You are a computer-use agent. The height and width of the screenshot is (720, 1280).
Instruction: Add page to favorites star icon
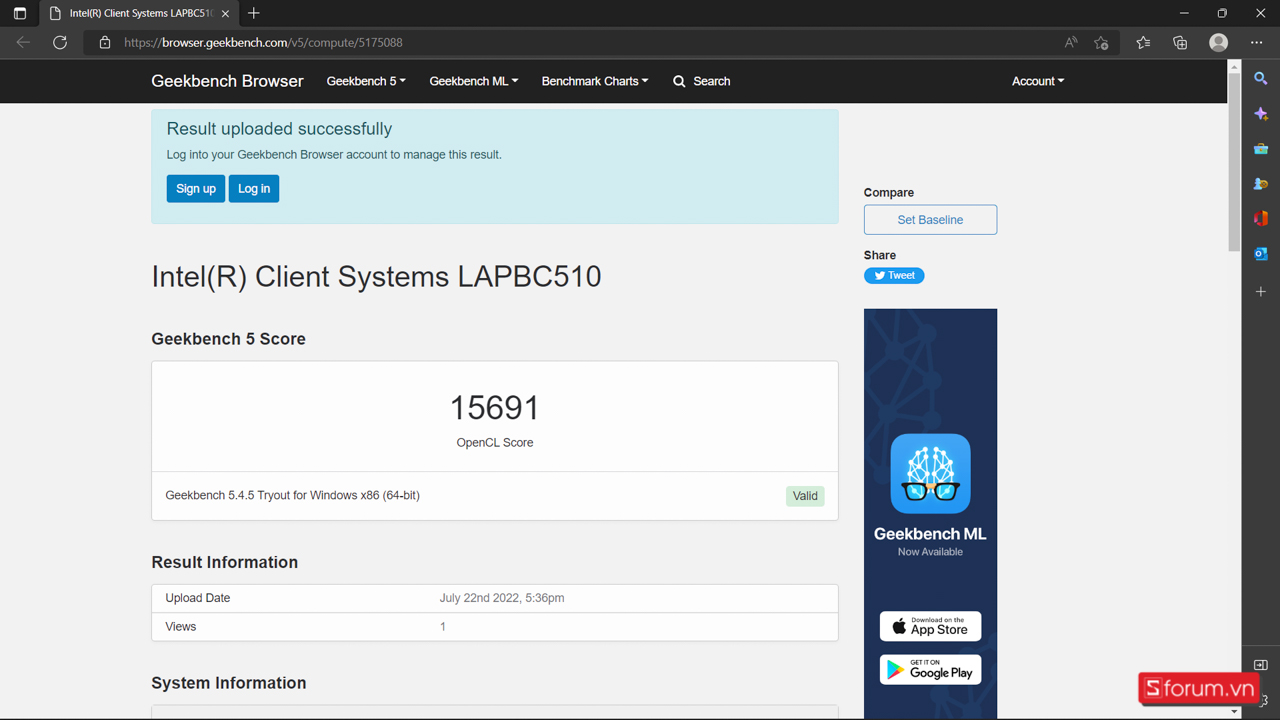pyautogui.click(x=1101, y=42)
